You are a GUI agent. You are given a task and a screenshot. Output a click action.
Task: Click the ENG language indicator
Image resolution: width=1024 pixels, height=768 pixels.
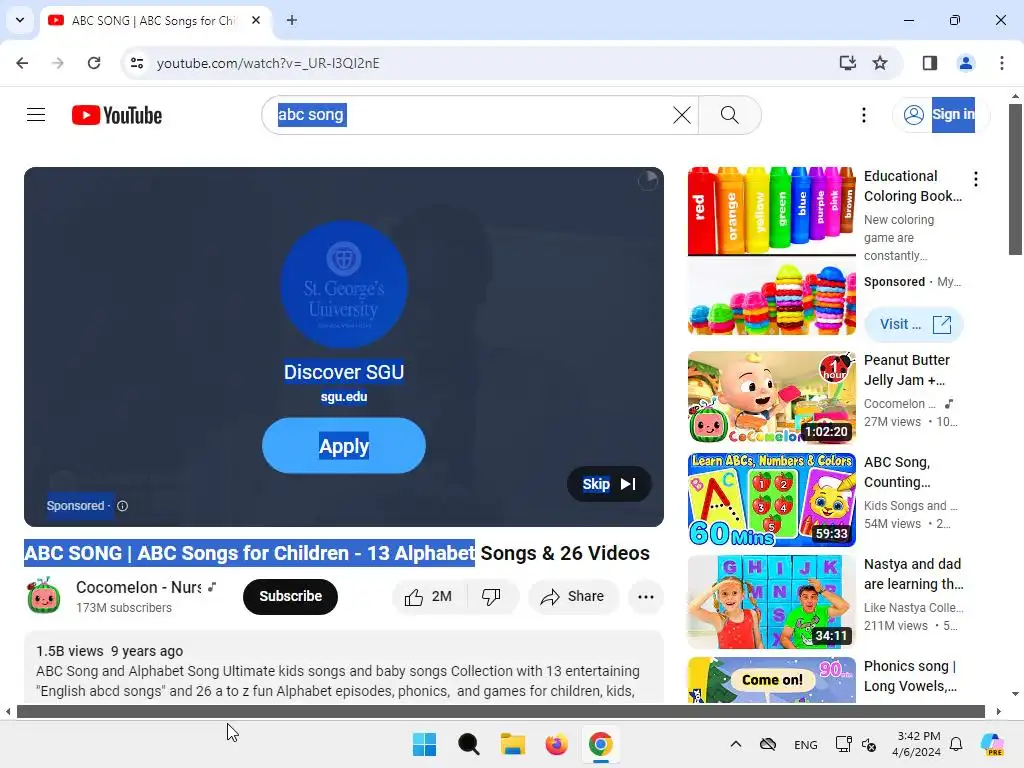[805, 744]
